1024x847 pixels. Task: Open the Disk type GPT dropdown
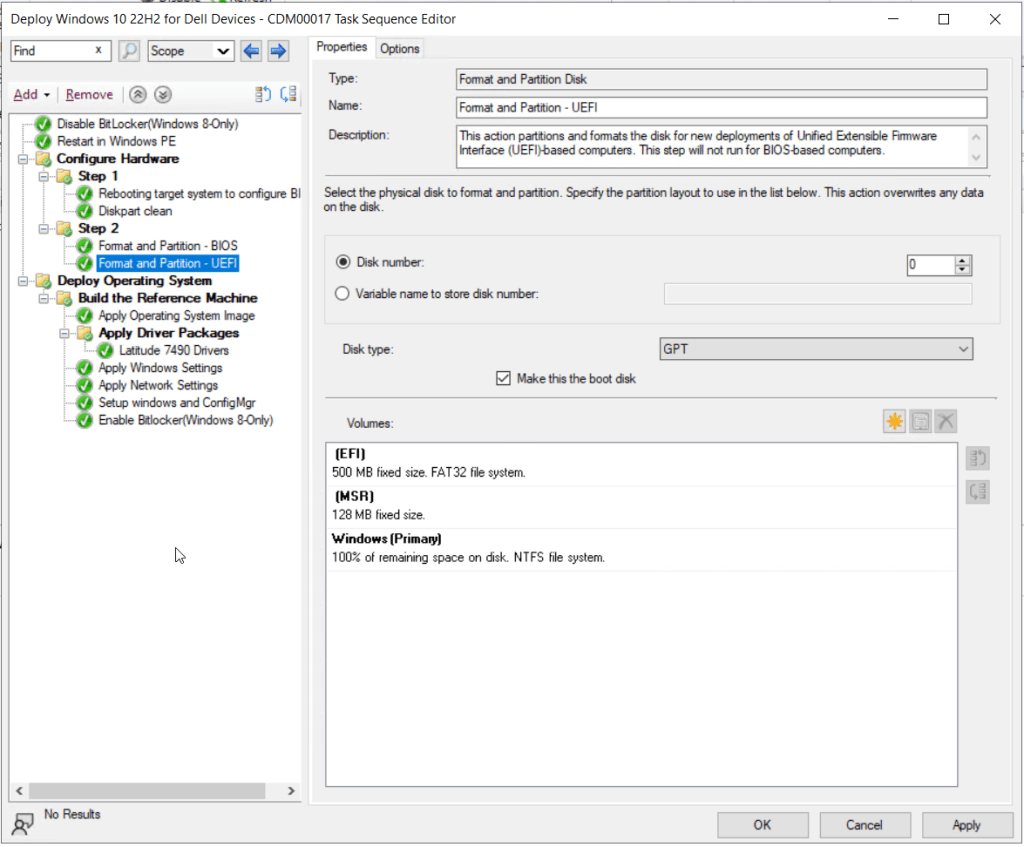(816, 349)
